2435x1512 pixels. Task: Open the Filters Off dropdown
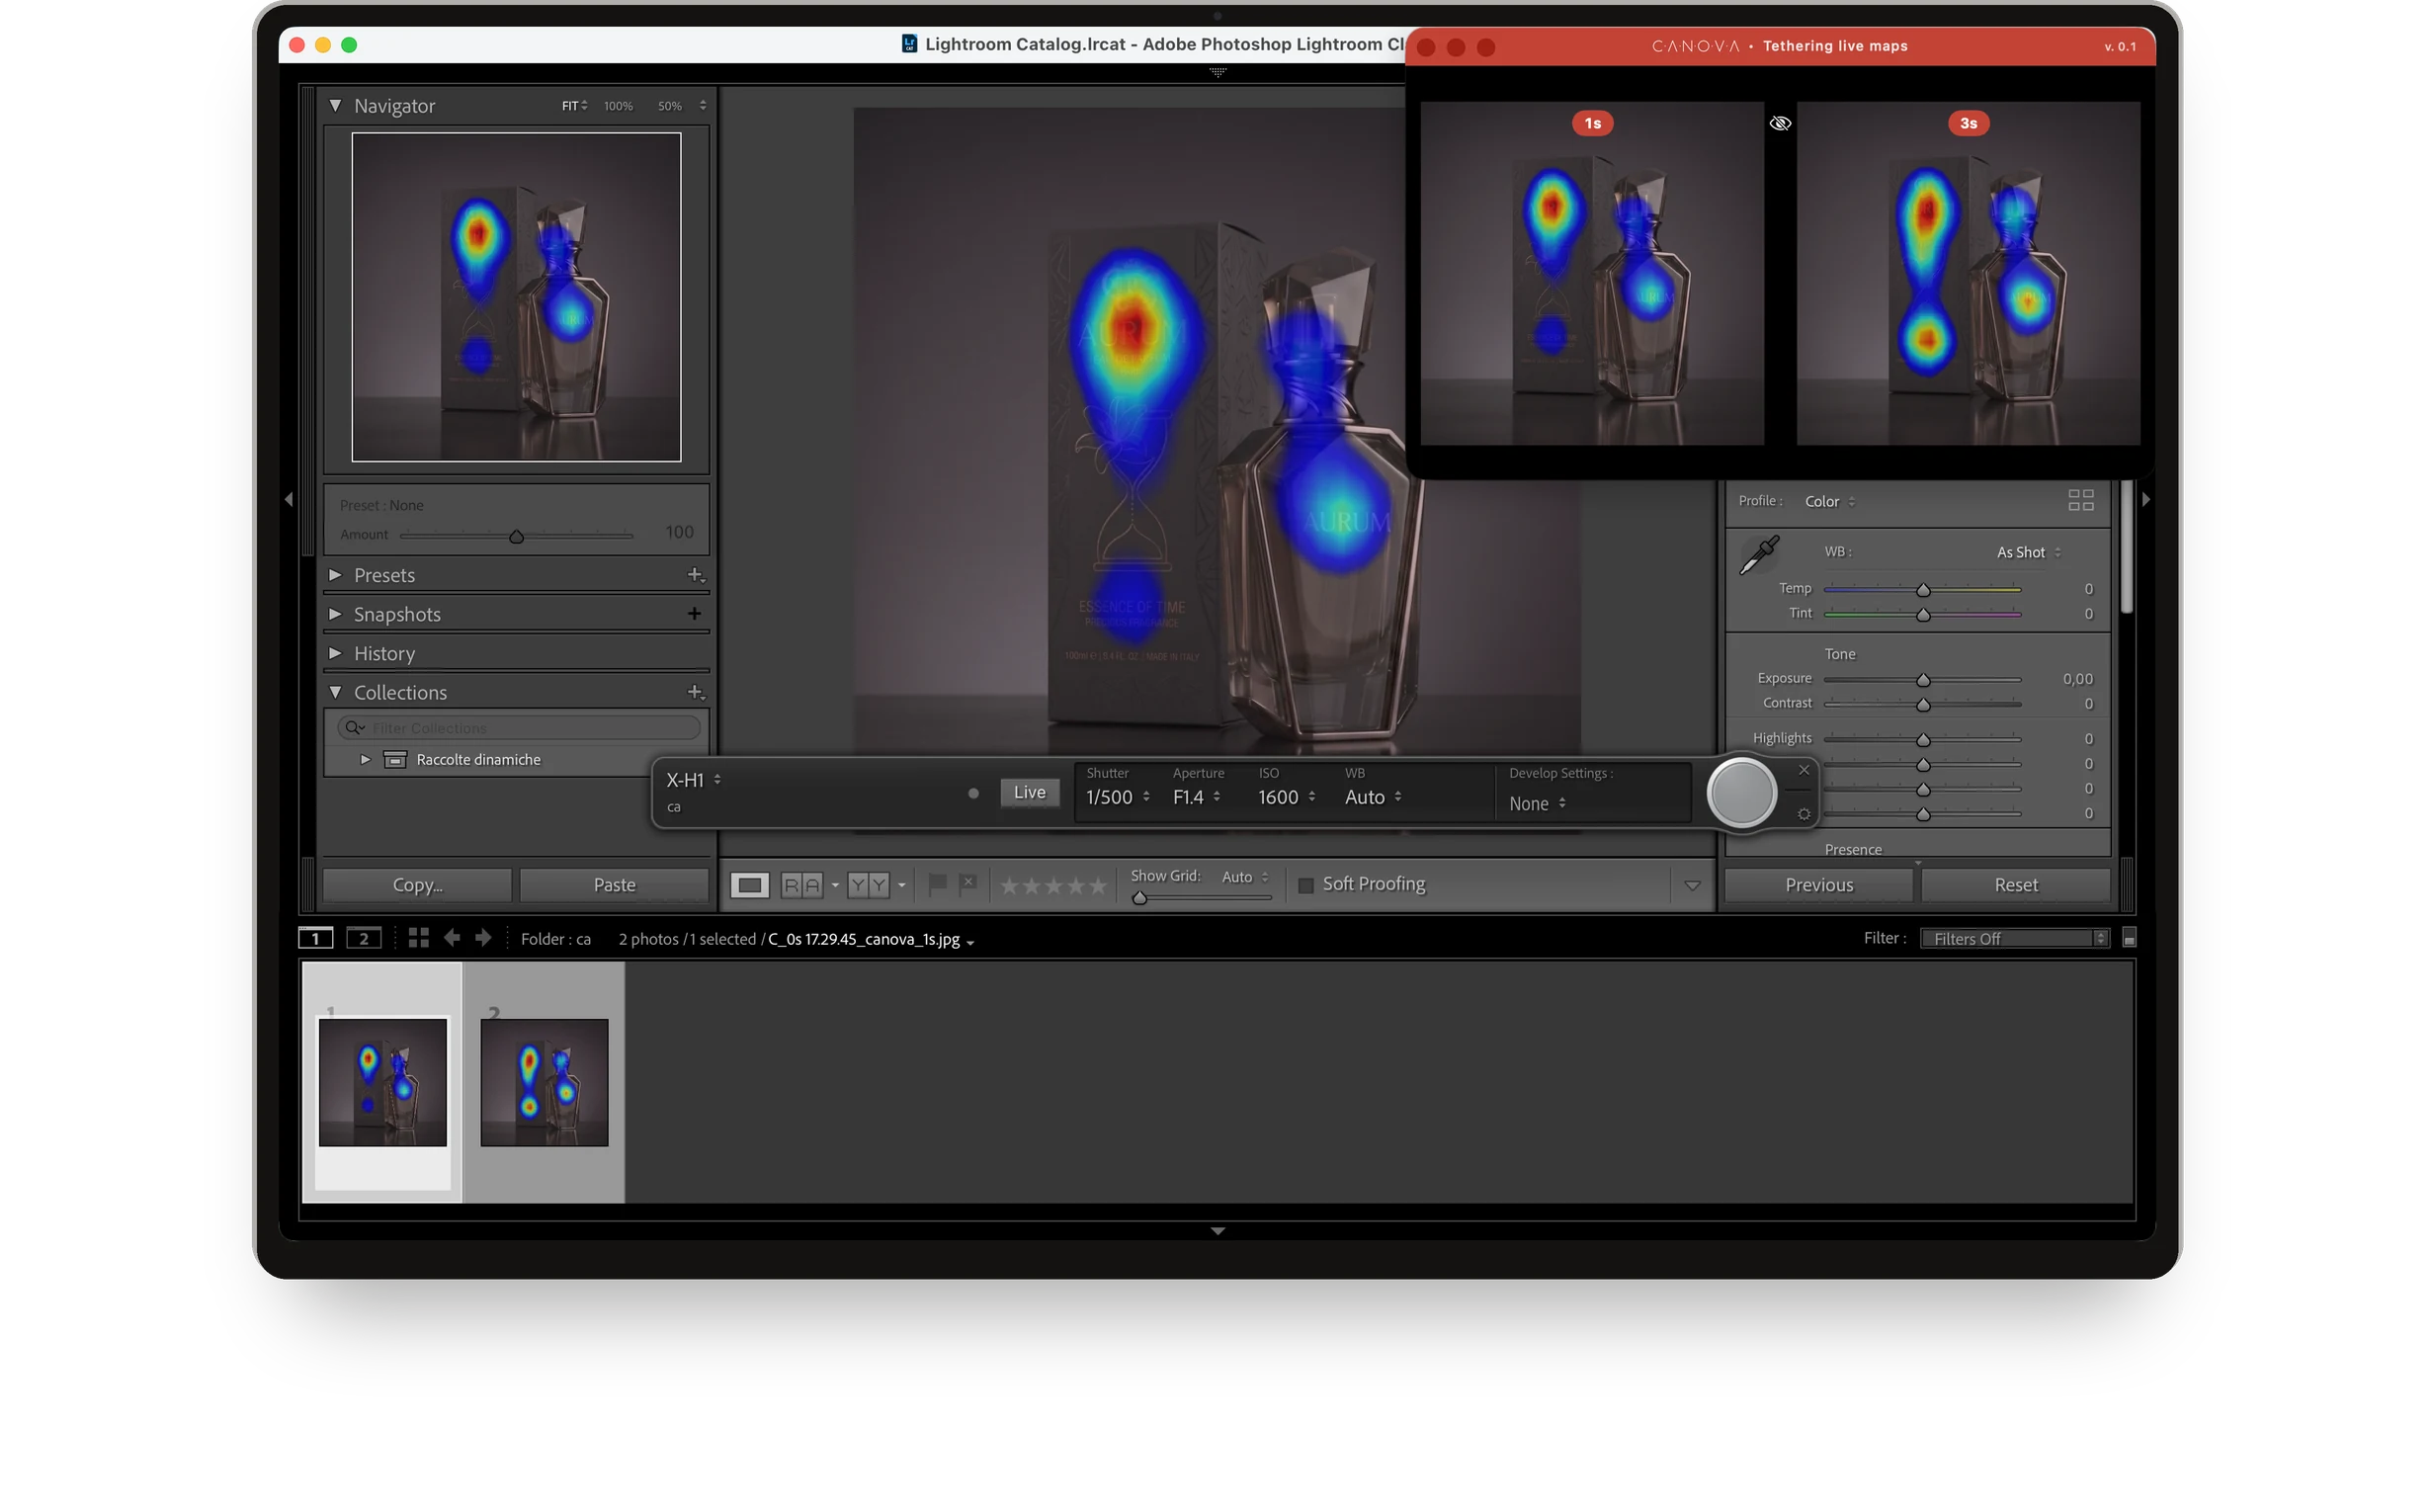2014,938
